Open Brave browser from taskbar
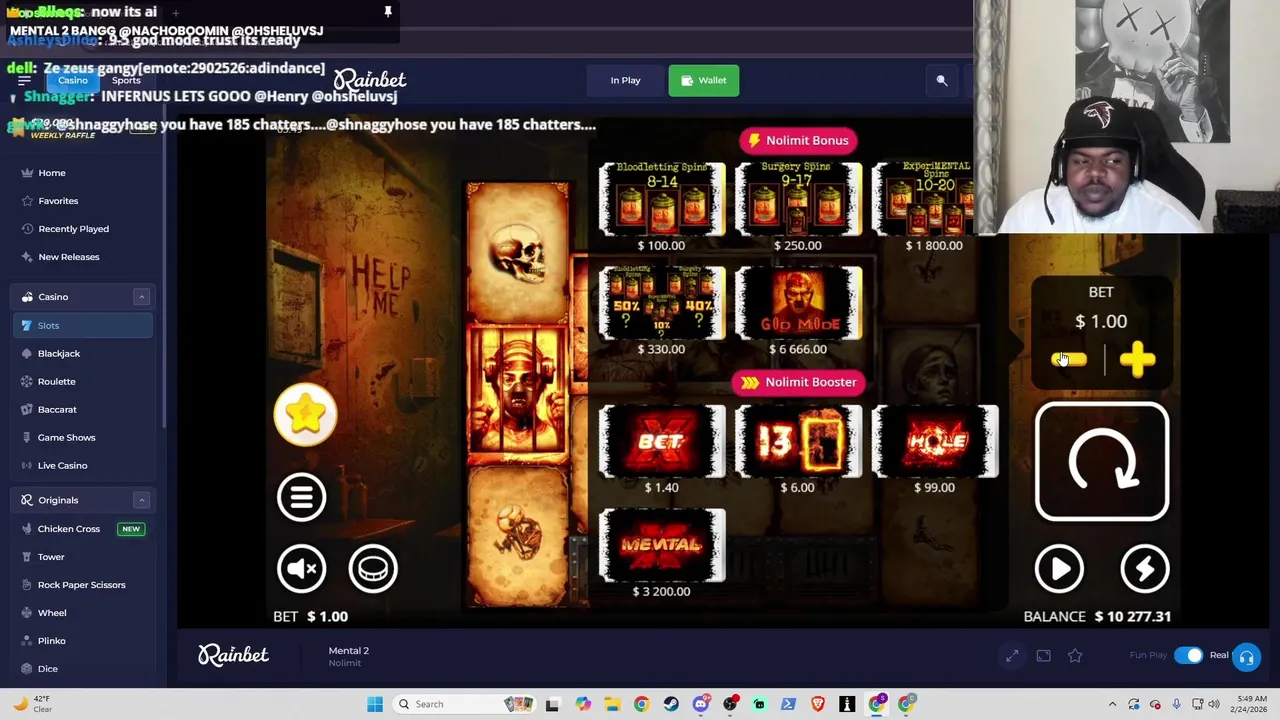This screenshot has height=720, width=1280. coord(818,704)
